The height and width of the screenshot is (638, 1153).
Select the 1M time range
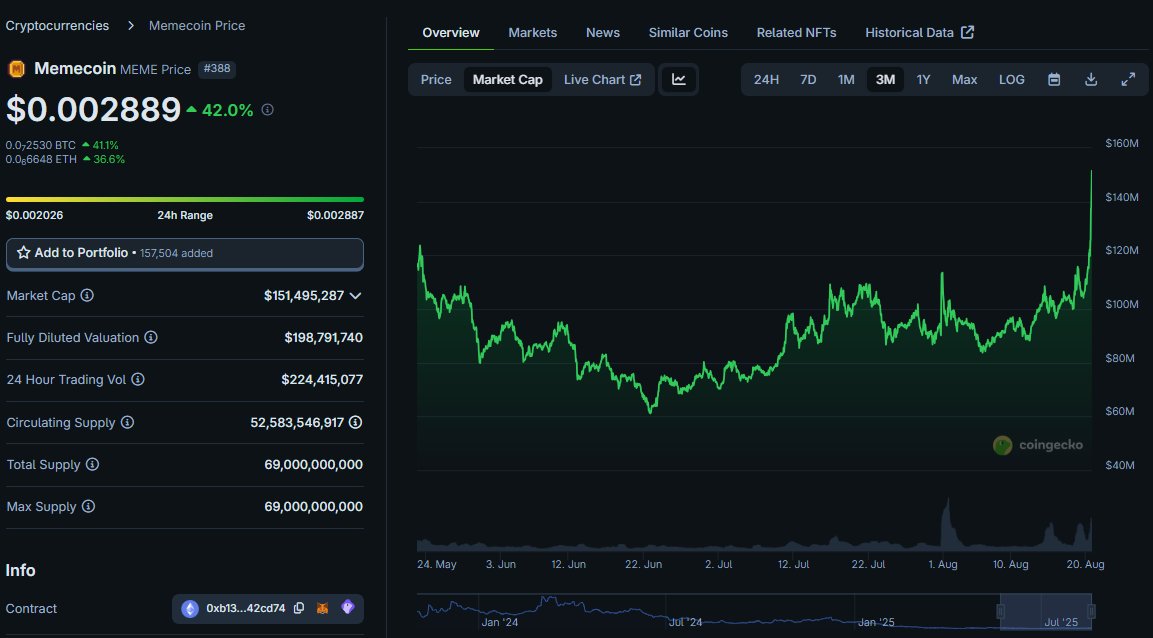[846, 79]
